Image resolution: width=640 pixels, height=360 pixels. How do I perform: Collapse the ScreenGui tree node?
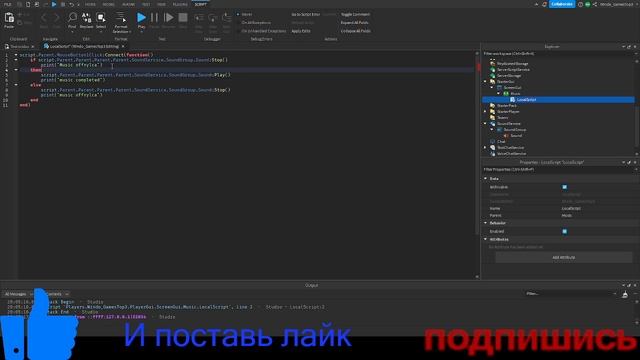coord(492,87)
